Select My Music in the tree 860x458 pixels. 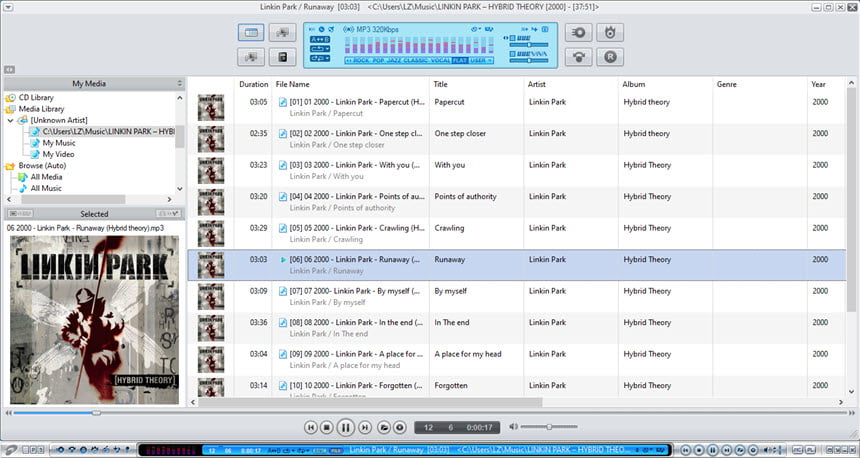(x=59, y=143)
